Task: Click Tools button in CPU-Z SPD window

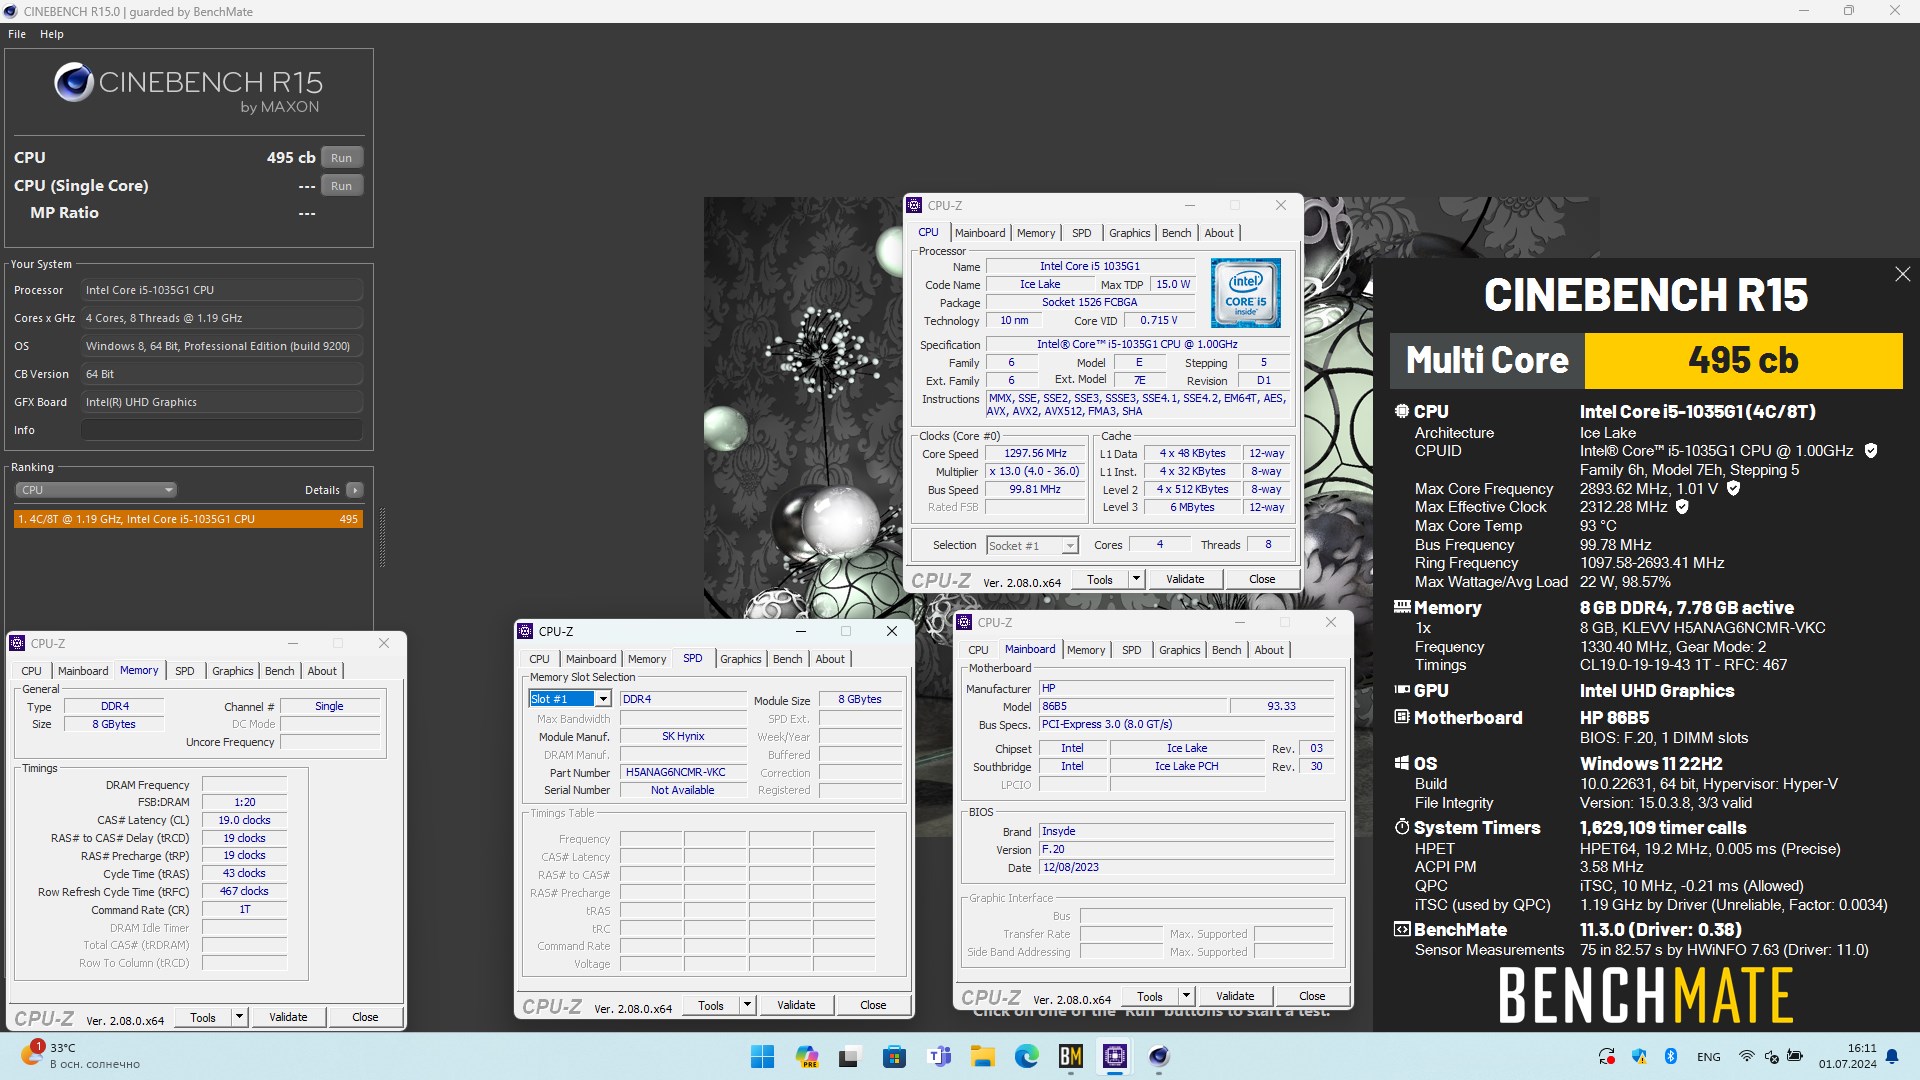Action: point(711,1005)
